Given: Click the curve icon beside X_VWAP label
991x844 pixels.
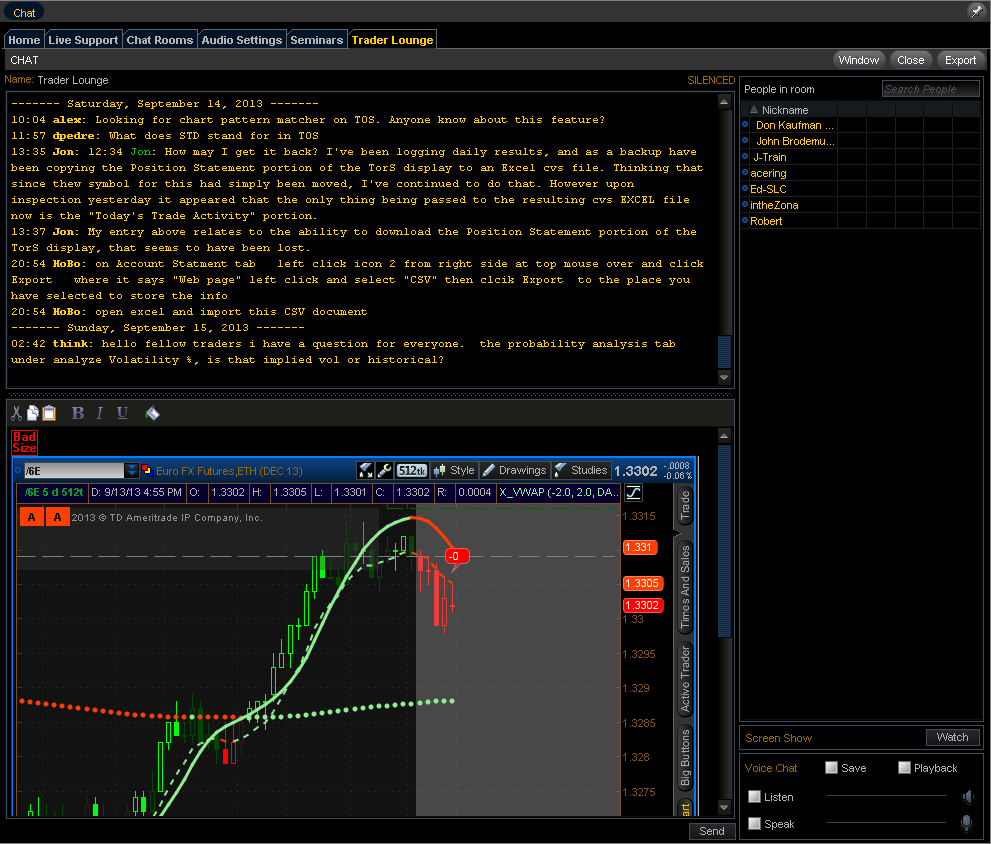Looking at the screenshot, I should [x=633, y=492].
